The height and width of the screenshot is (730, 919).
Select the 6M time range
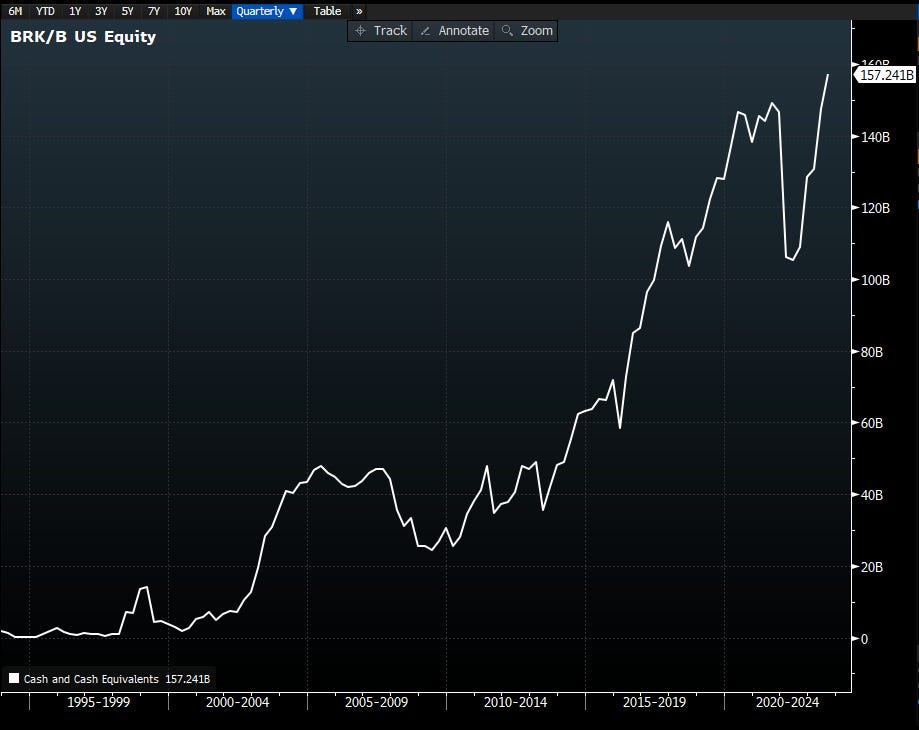[15, 11]
